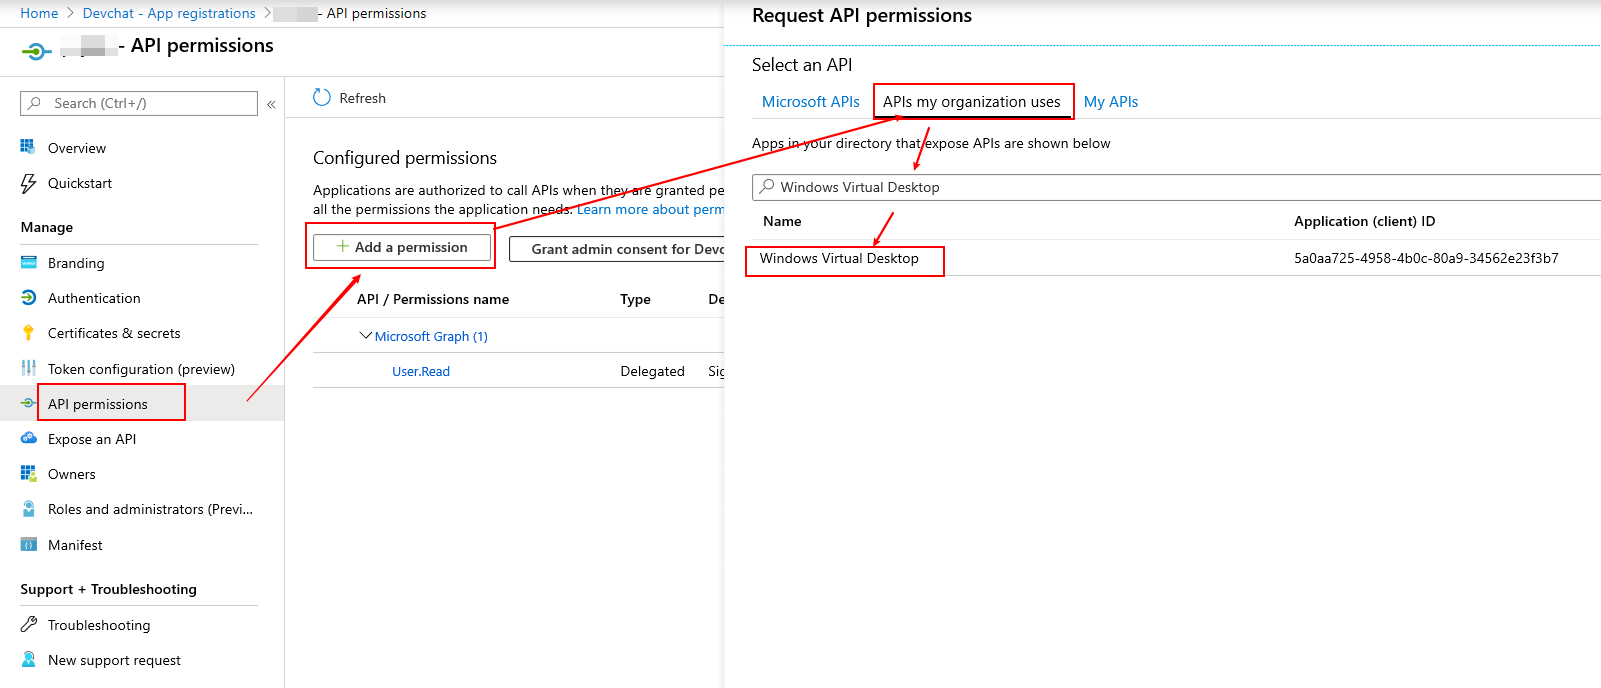The image size is (1601, 688).
Task: Click application ID 5a0aa725-4958-4b0c-80a9-34562e23f3b7
Action: pyautogui.click(x=1426, y=258)
